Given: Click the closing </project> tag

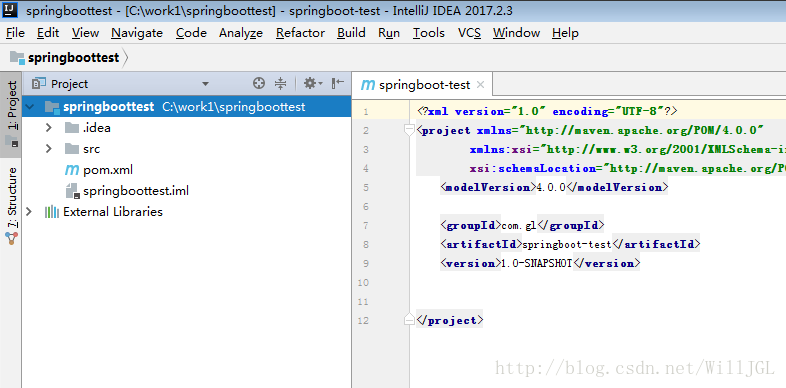Looking at the screenshot, I should tap(450, 321).
